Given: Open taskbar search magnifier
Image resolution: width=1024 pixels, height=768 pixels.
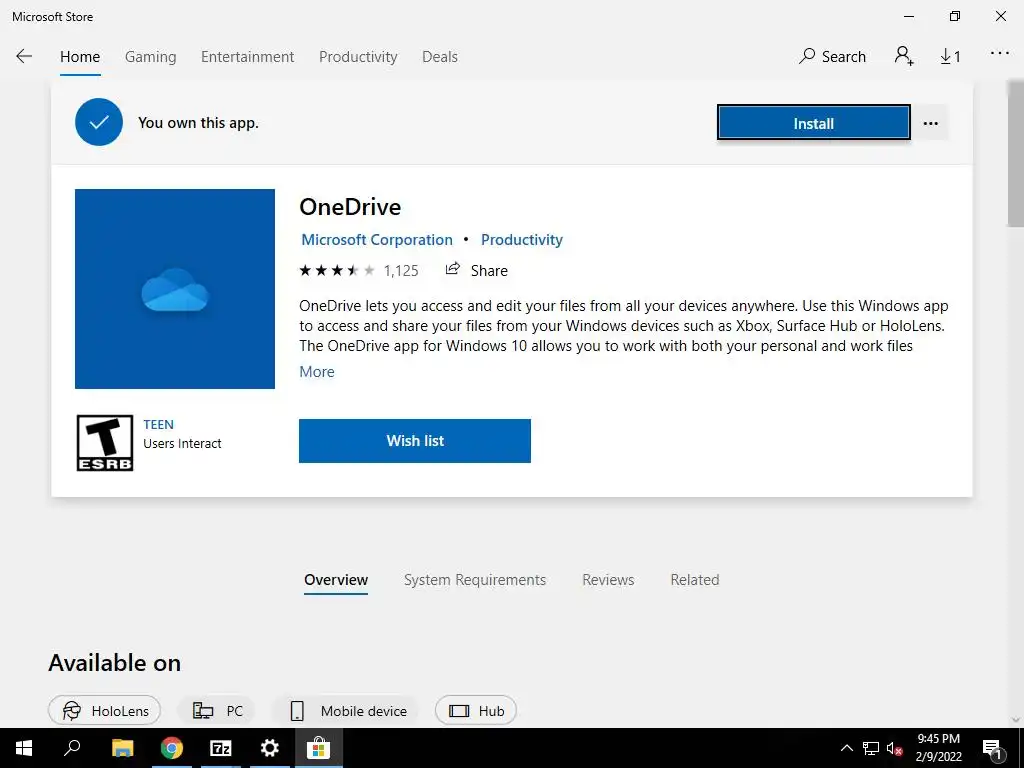Looking at the screenshot, I should (72, 748).
